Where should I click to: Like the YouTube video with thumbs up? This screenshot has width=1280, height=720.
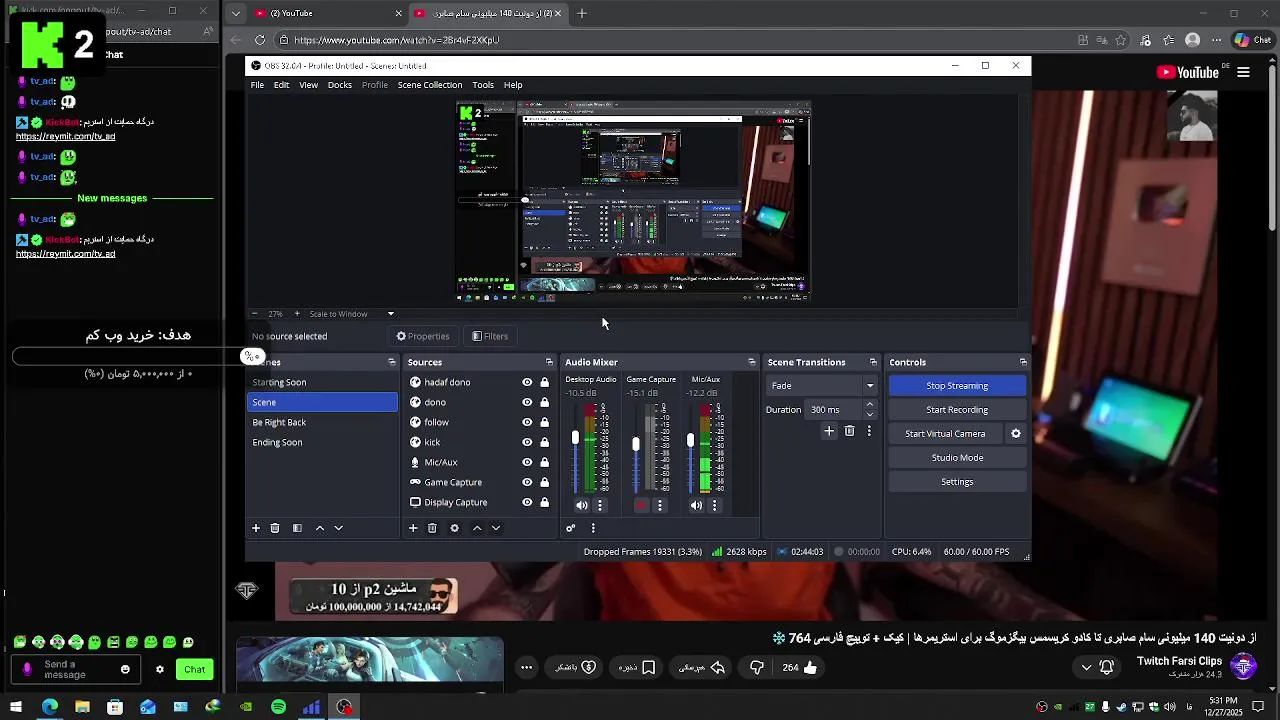click(810, 668)
